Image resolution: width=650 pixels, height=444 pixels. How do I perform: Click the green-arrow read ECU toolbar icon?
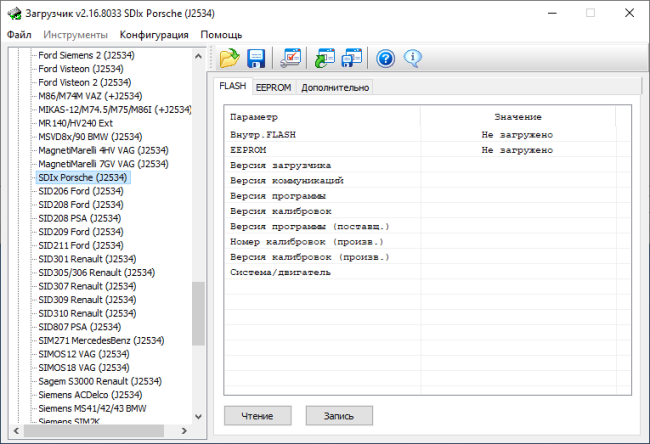click(x=325, y=58)
